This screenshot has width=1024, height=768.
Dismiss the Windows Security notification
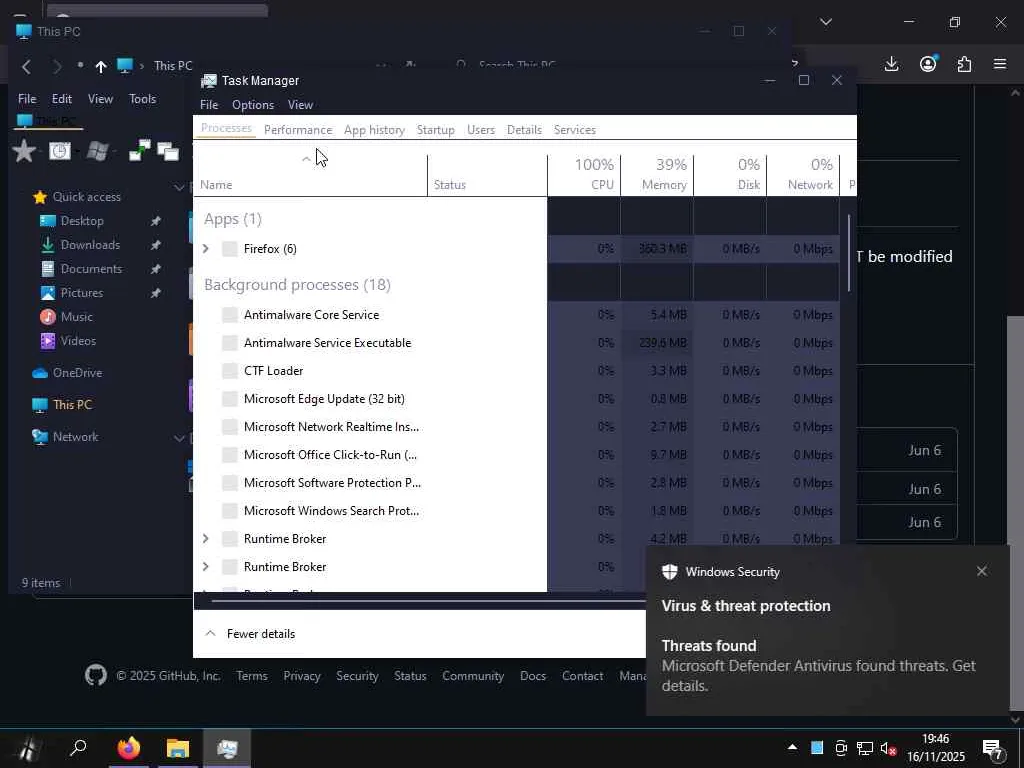[x=982, y=571]
